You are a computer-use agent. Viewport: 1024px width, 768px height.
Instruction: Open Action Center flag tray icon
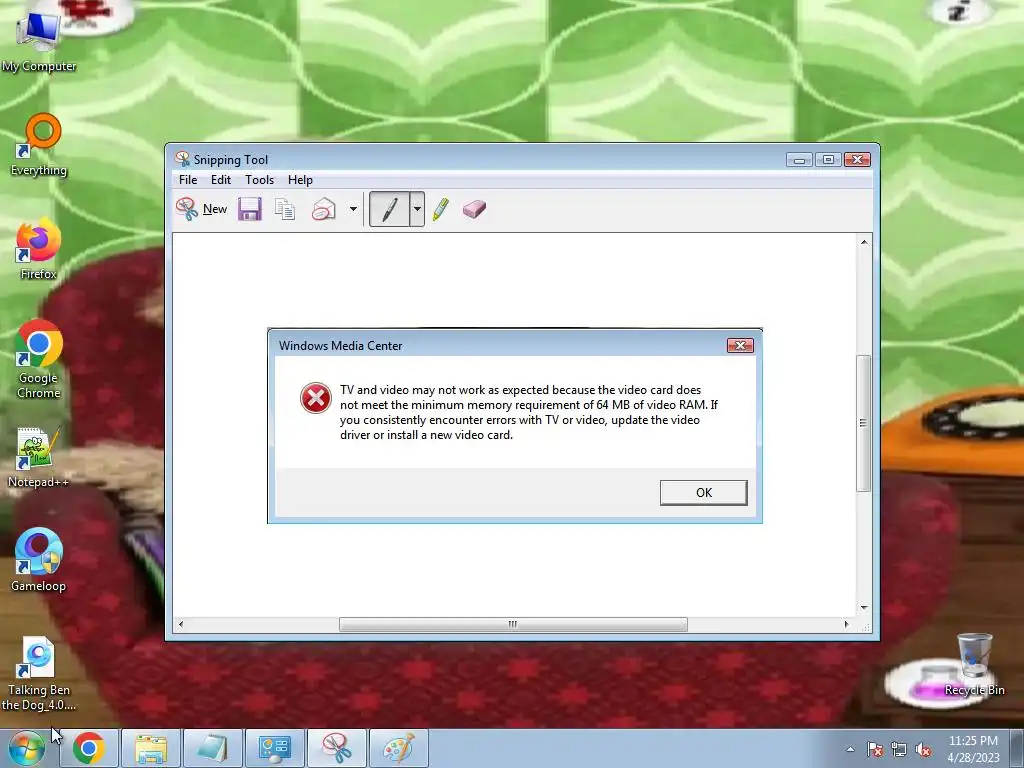[875, 750]
